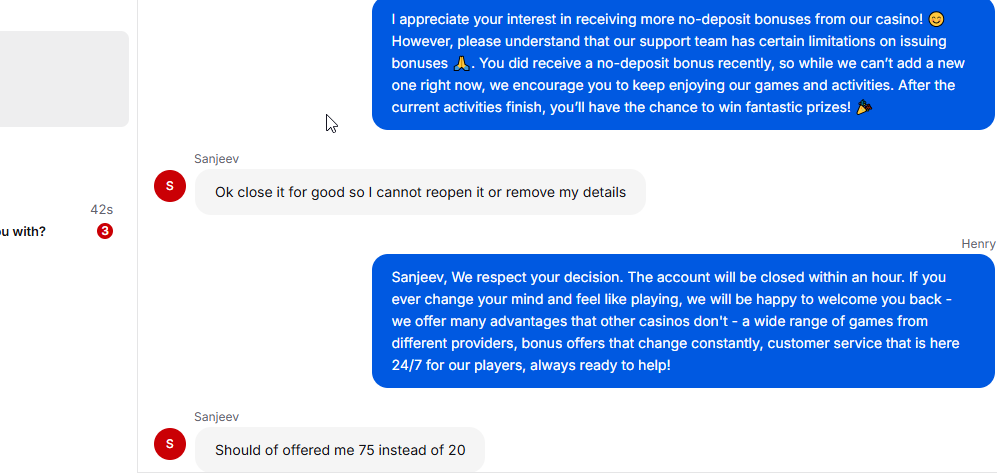Click Sanjeev's avatar beside "Should of offered" message
997x473 pixels.
(x=170, y=444)
